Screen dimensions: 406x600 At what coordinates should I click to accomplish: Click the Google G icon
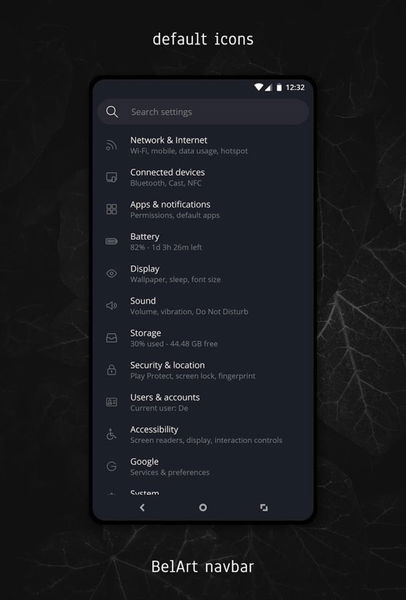[x=111, y=466]
